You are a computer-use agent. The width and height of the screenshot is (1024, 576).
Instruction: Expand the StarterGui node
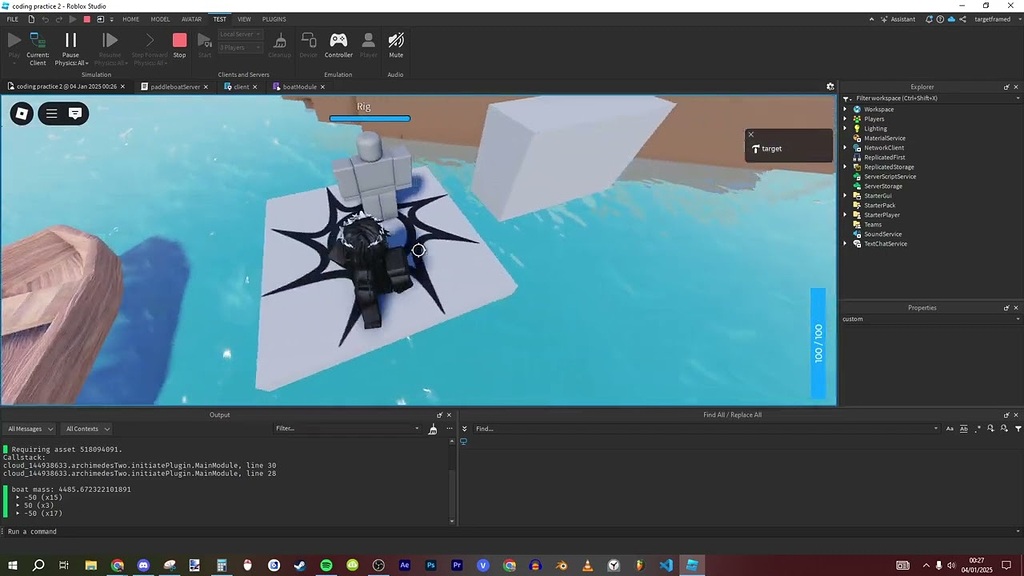pos(845,196)
